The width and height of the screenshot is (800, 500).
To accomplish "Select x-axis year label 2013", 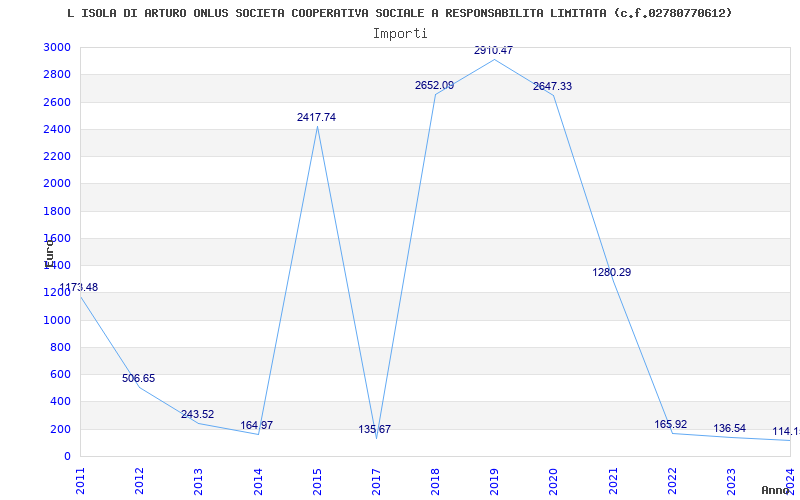I will [198, 481].
